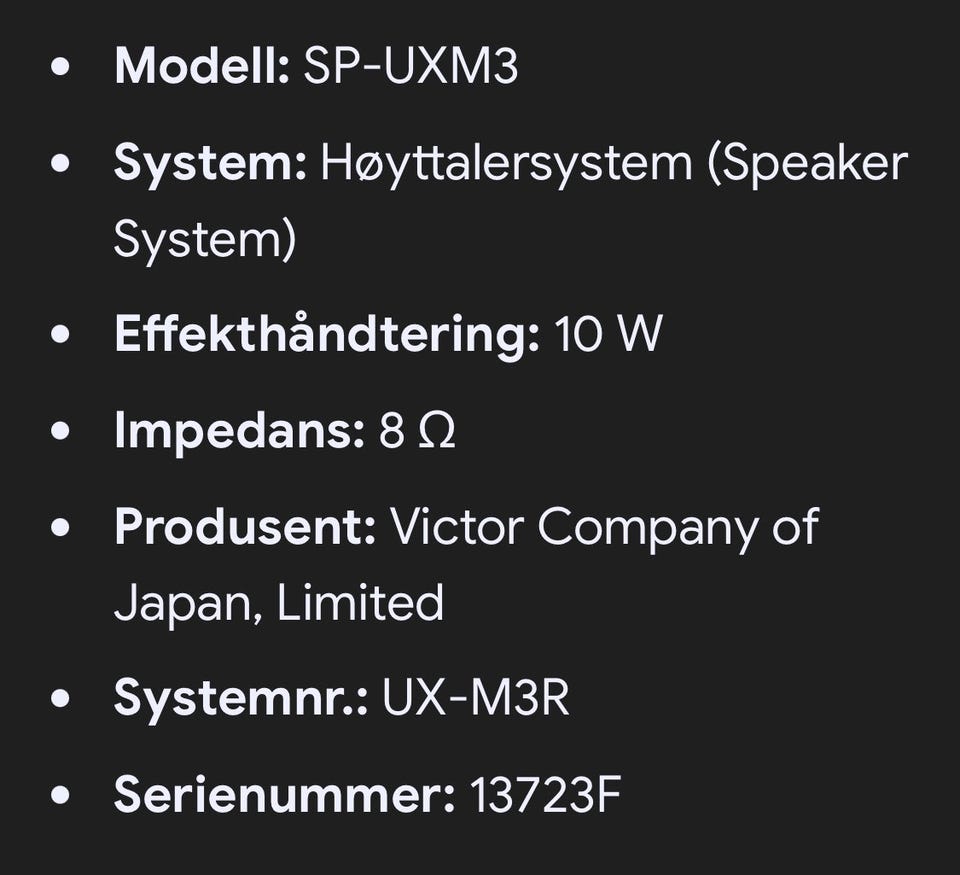Screen dimensions: 960x875
Task: Click the bullet beside Impedans
Action: (x=60, y=431)
